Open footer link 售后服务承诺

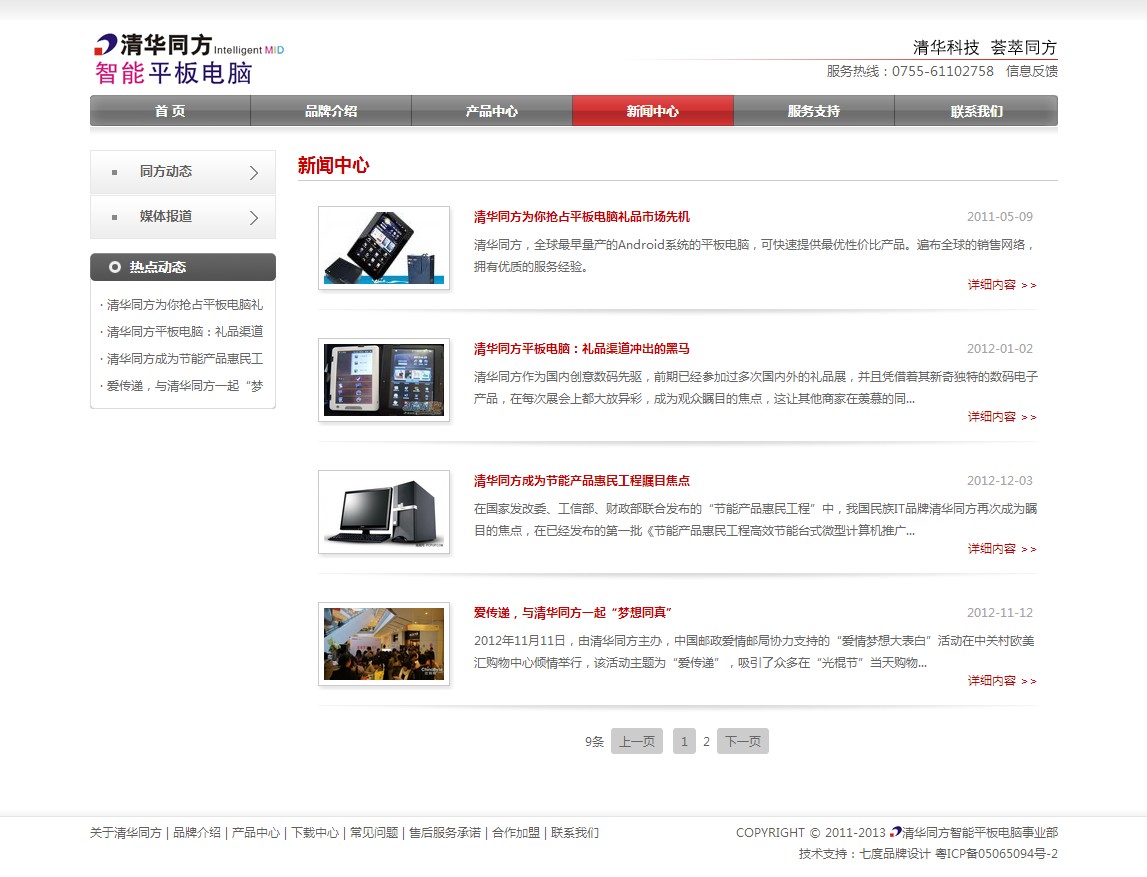(x=445, y=832)
